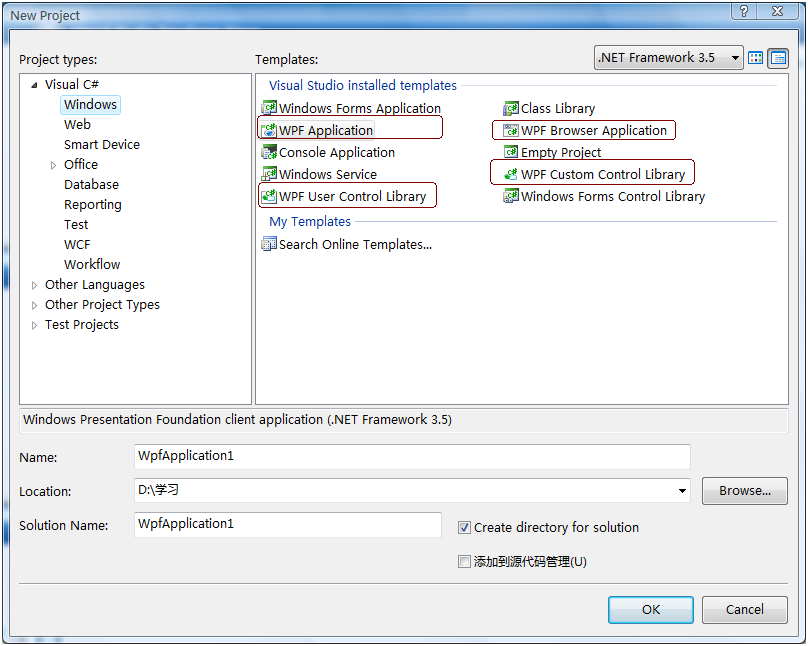Pick the WPF Browser Application icon
Image resolution: width=808 pixels, height=646 pixels.
tap(511, 130)
